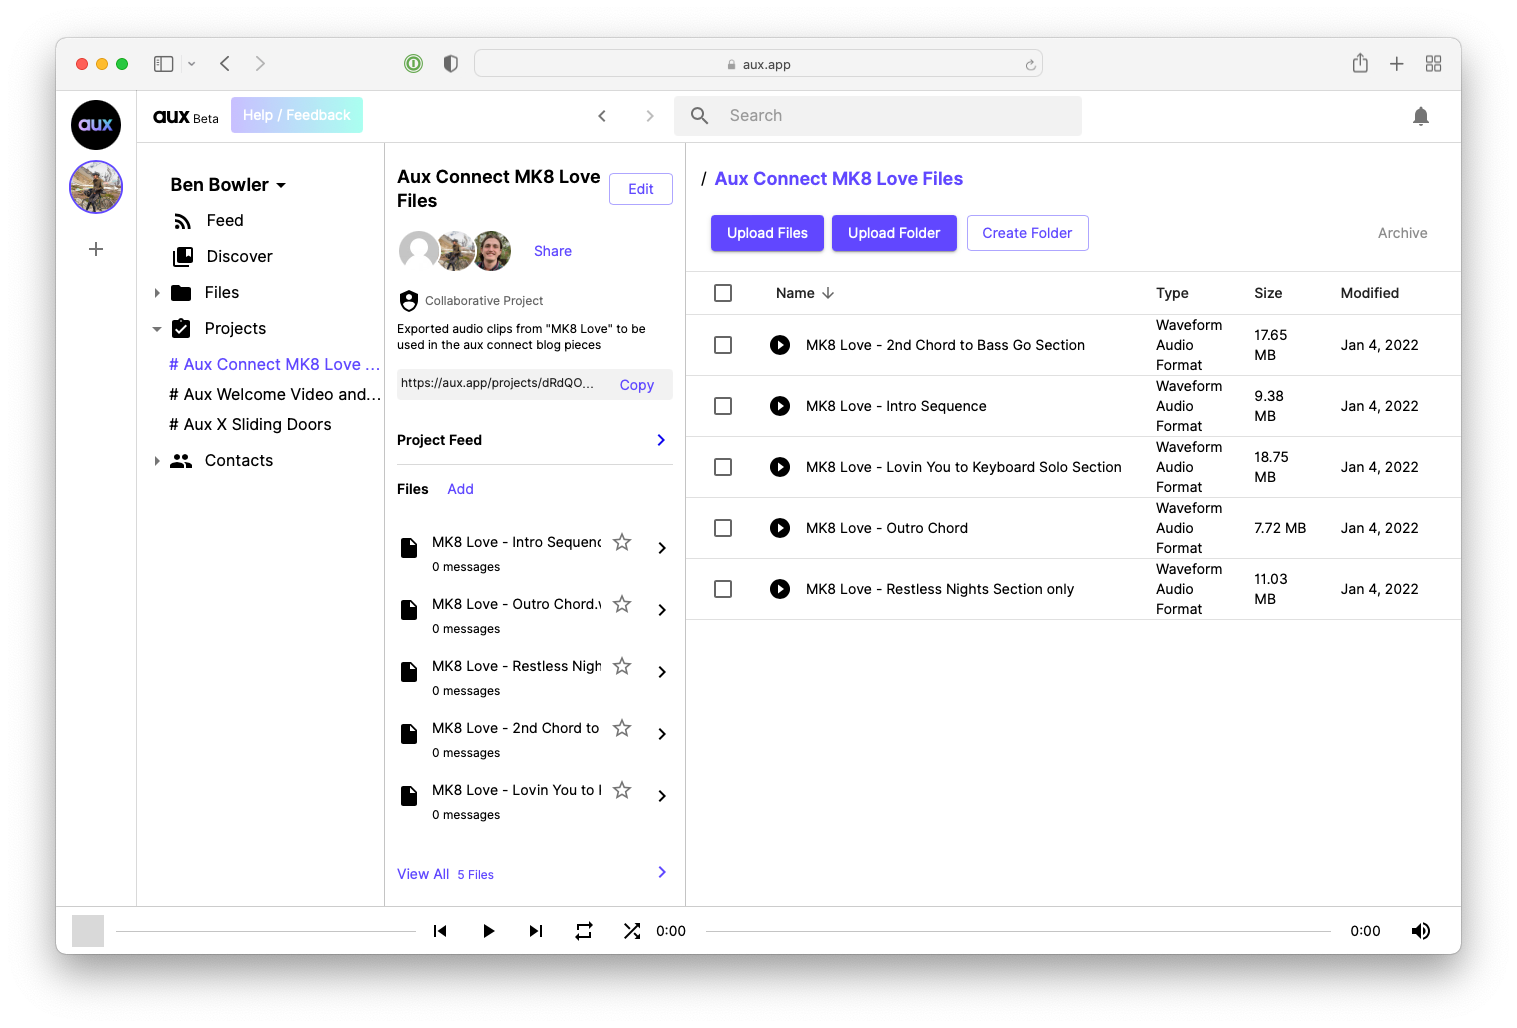The height and width of the screenshot is (1028, 1517).
Task: Click the 1Password extension icon
Action: (413, 64)
